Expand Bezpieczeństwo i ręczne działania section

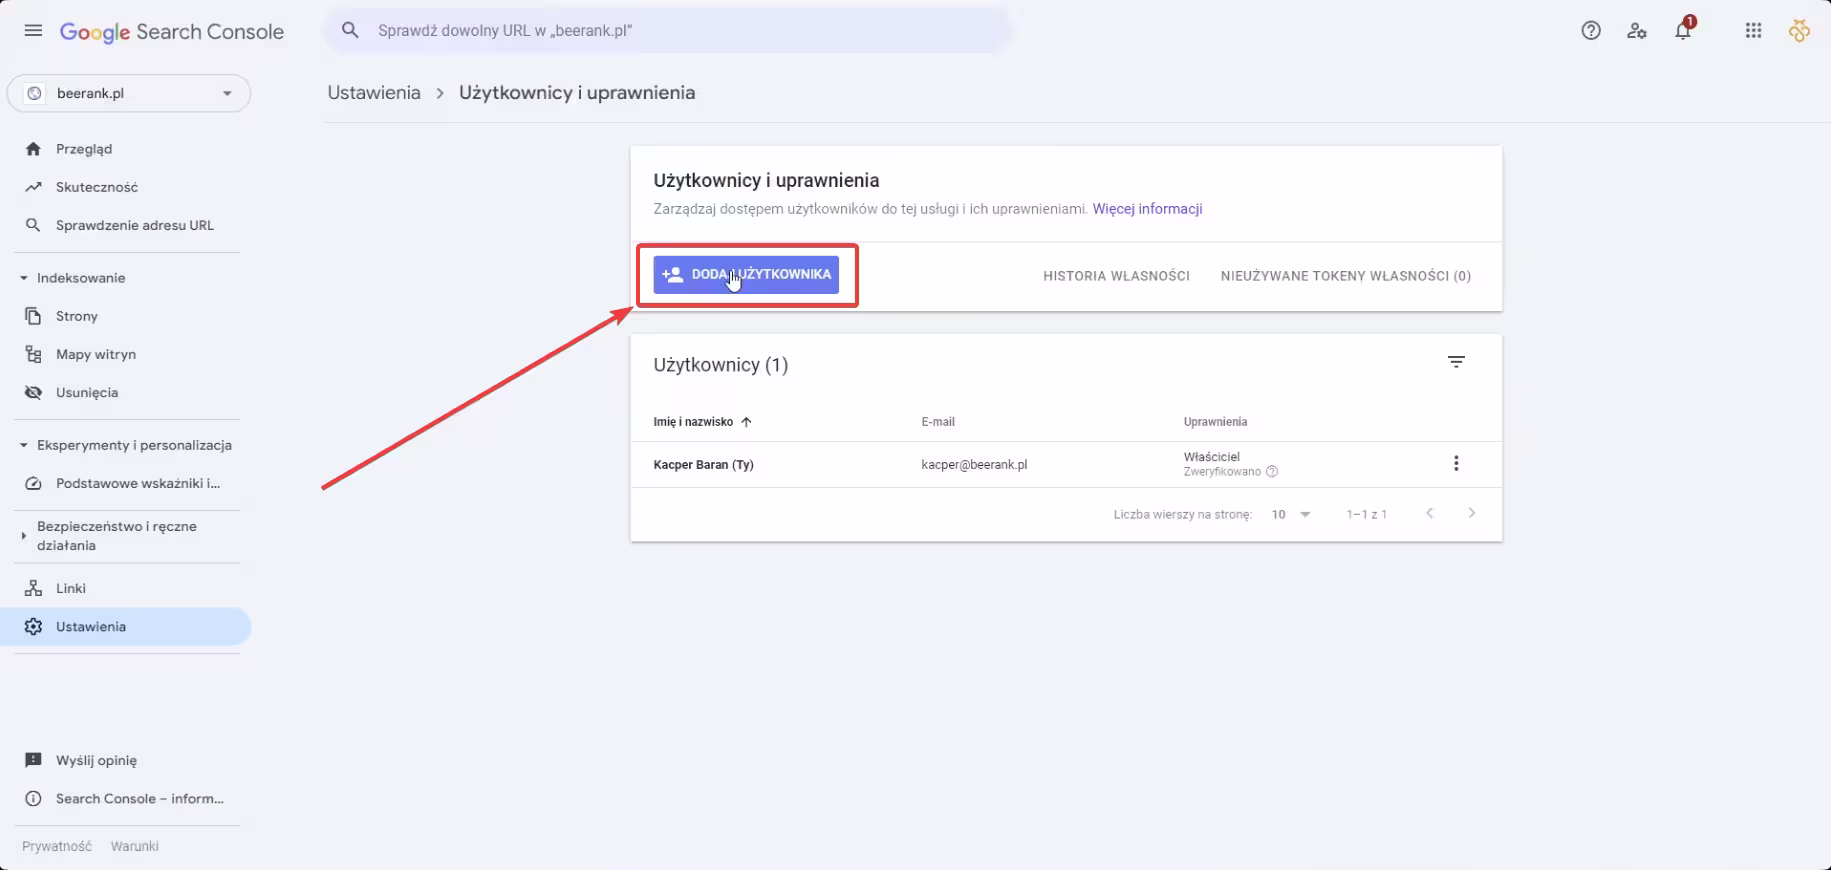tap(24, 536)
